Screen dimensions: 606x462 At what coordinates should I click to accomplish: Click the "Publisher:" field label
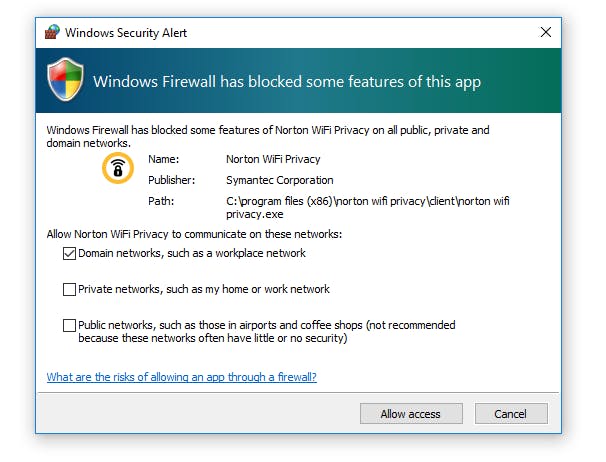[171, 180]
